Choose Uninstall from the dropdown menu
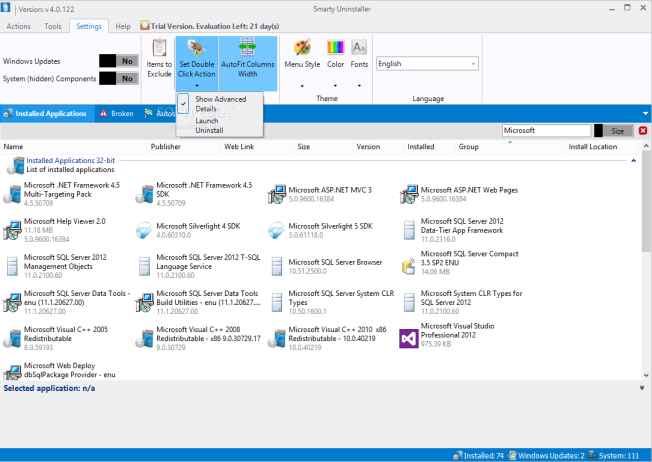This screenshot has height=462, width=652. point(209,131)
